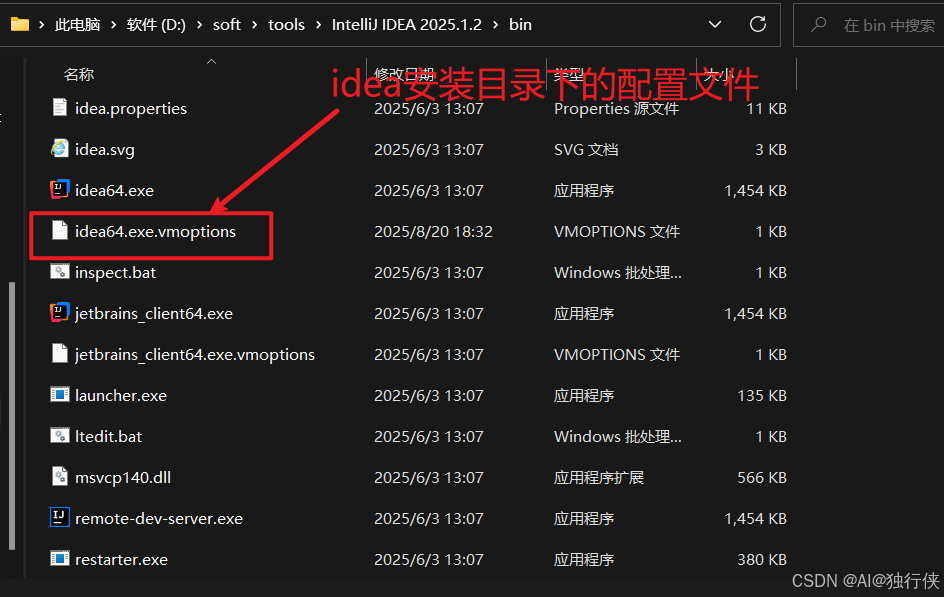Screen dimensions: 944x597
Task: Click the 2025/8/20 18:32 date cell
Action: [x=433, y=231]
